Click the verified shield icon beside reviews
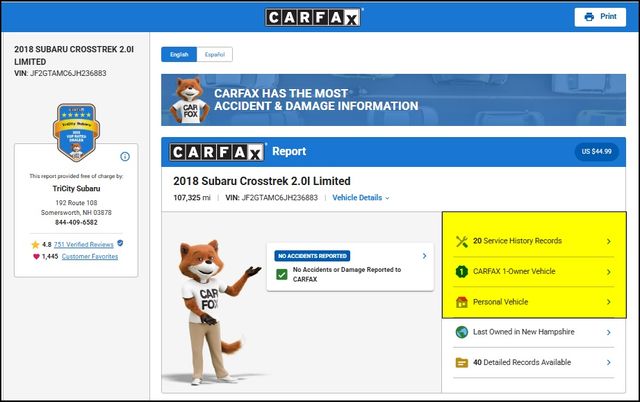 coord(120,243)
